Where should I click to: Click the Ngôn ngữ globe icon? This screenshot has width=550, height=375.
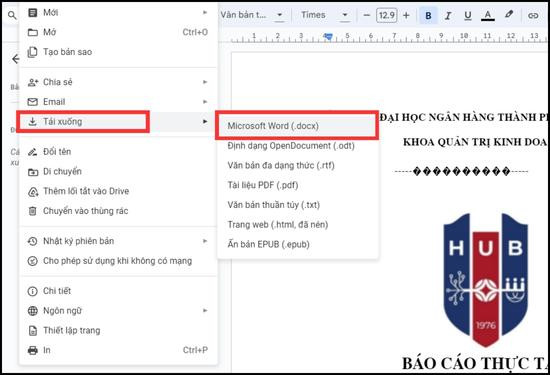tap(33, 311)
